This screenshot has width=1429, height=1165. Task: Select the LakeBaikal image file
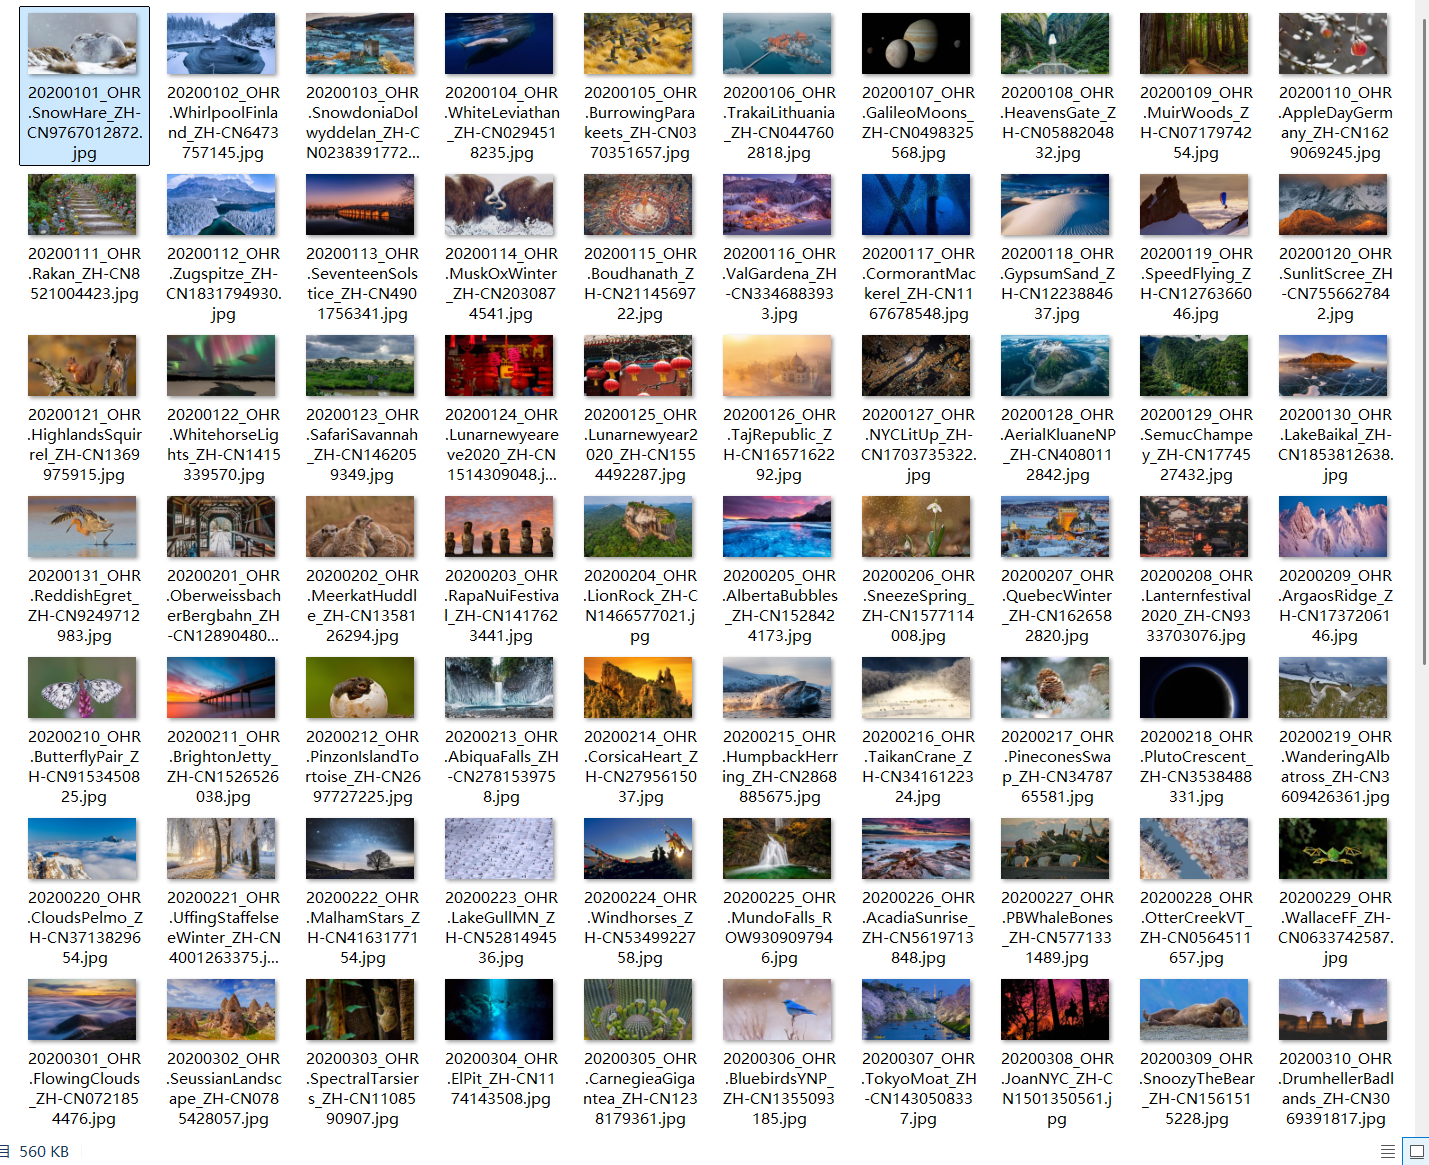pyautogui.click(x=1334, y=367)
